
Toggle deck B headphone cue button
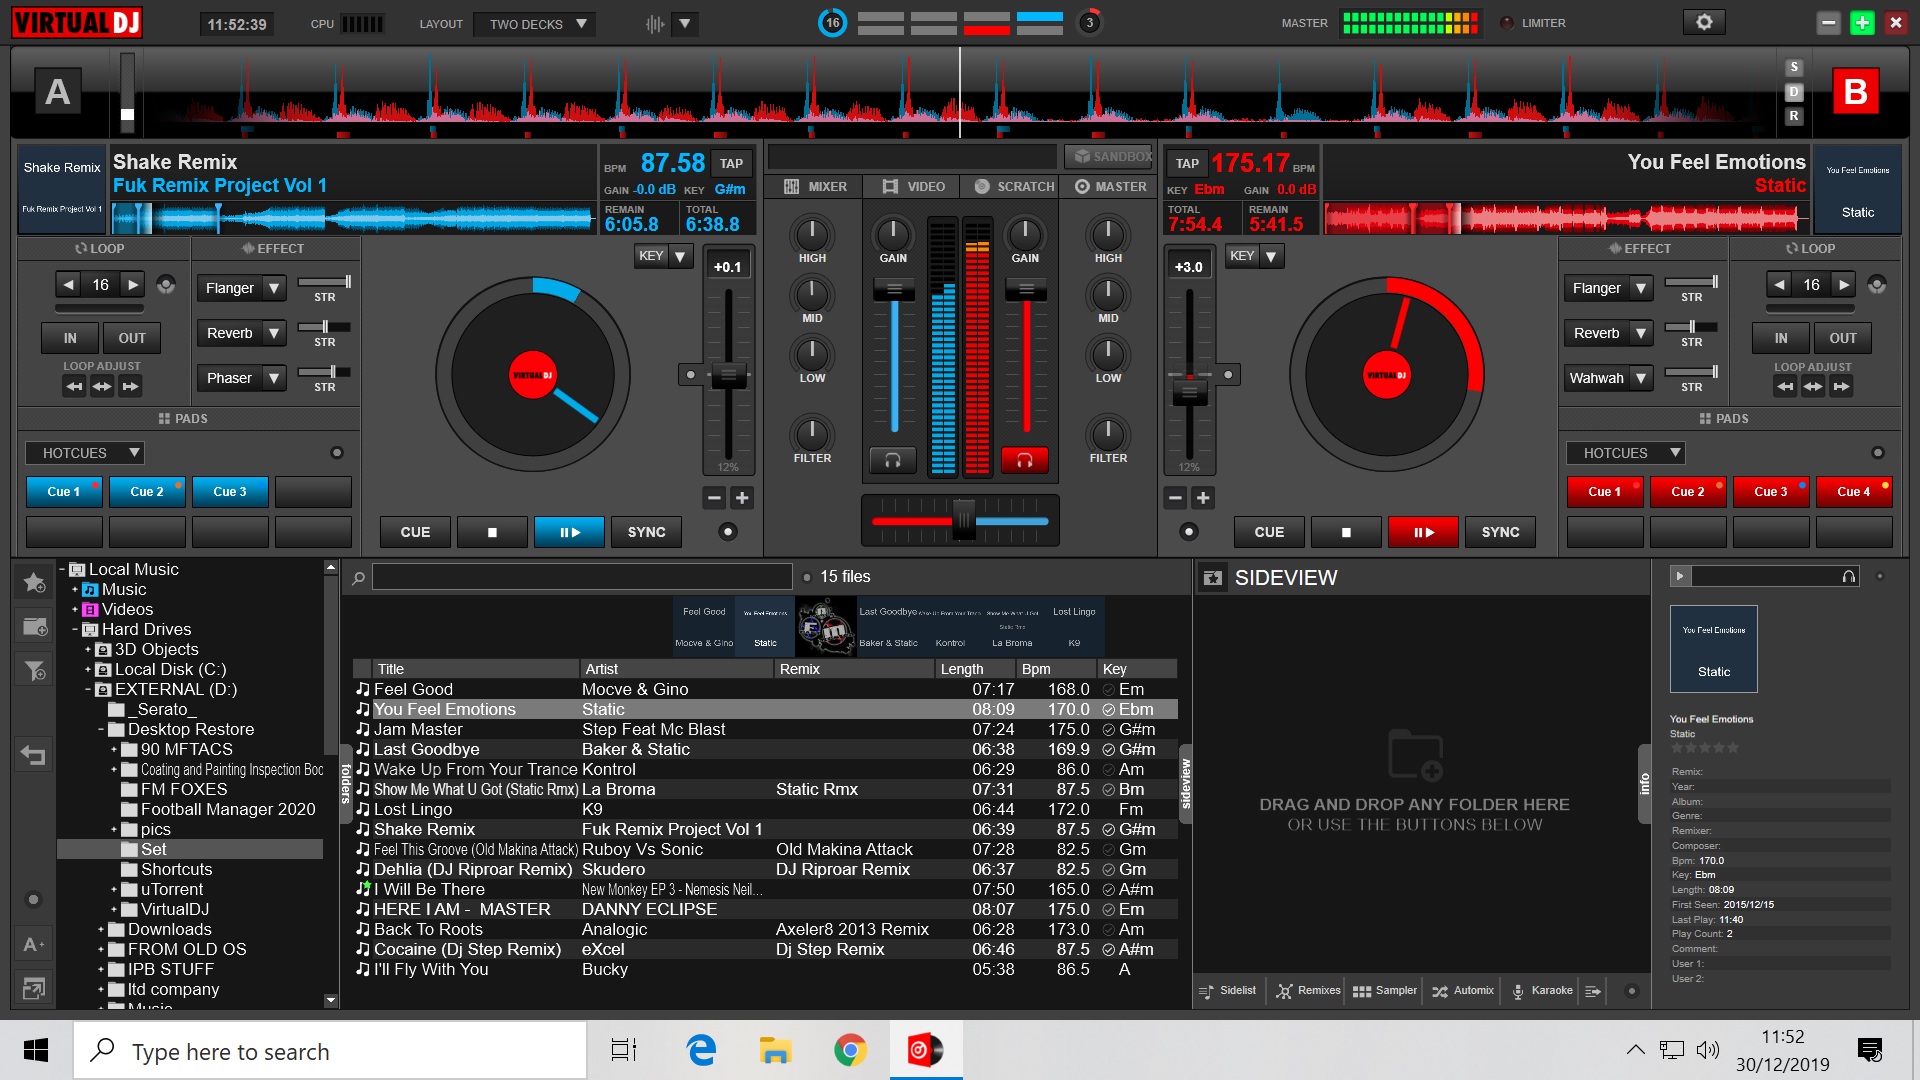(x=1024, y=460)
